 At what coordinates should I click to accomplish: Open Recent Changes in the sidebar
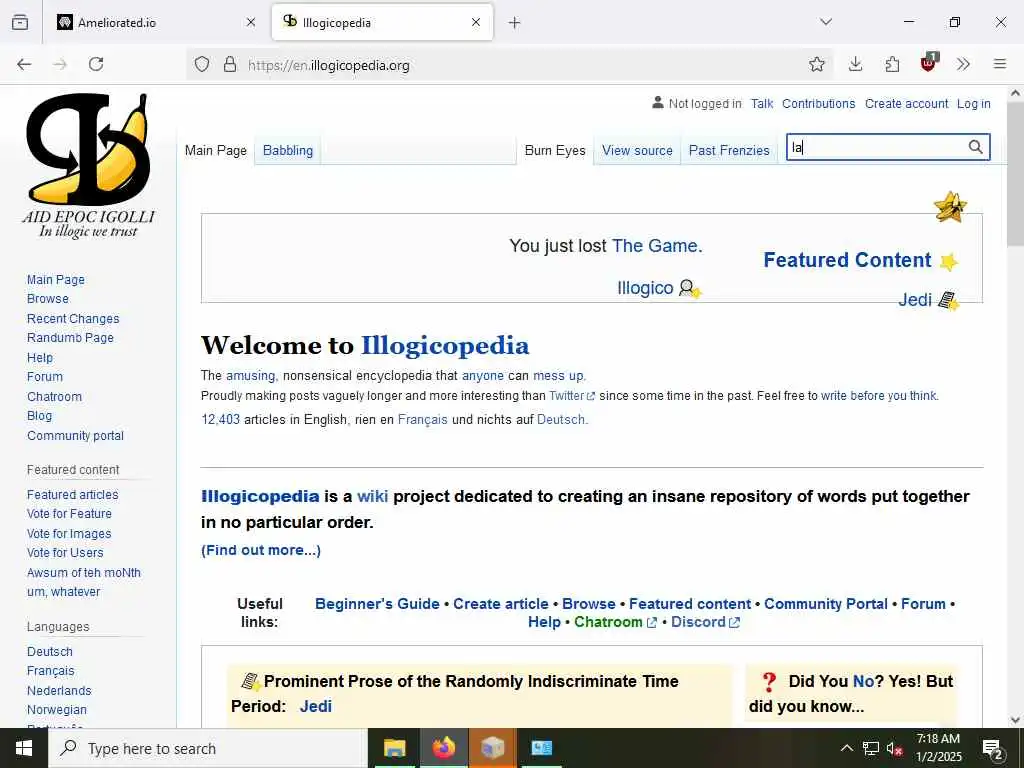(x=73, y=319)
